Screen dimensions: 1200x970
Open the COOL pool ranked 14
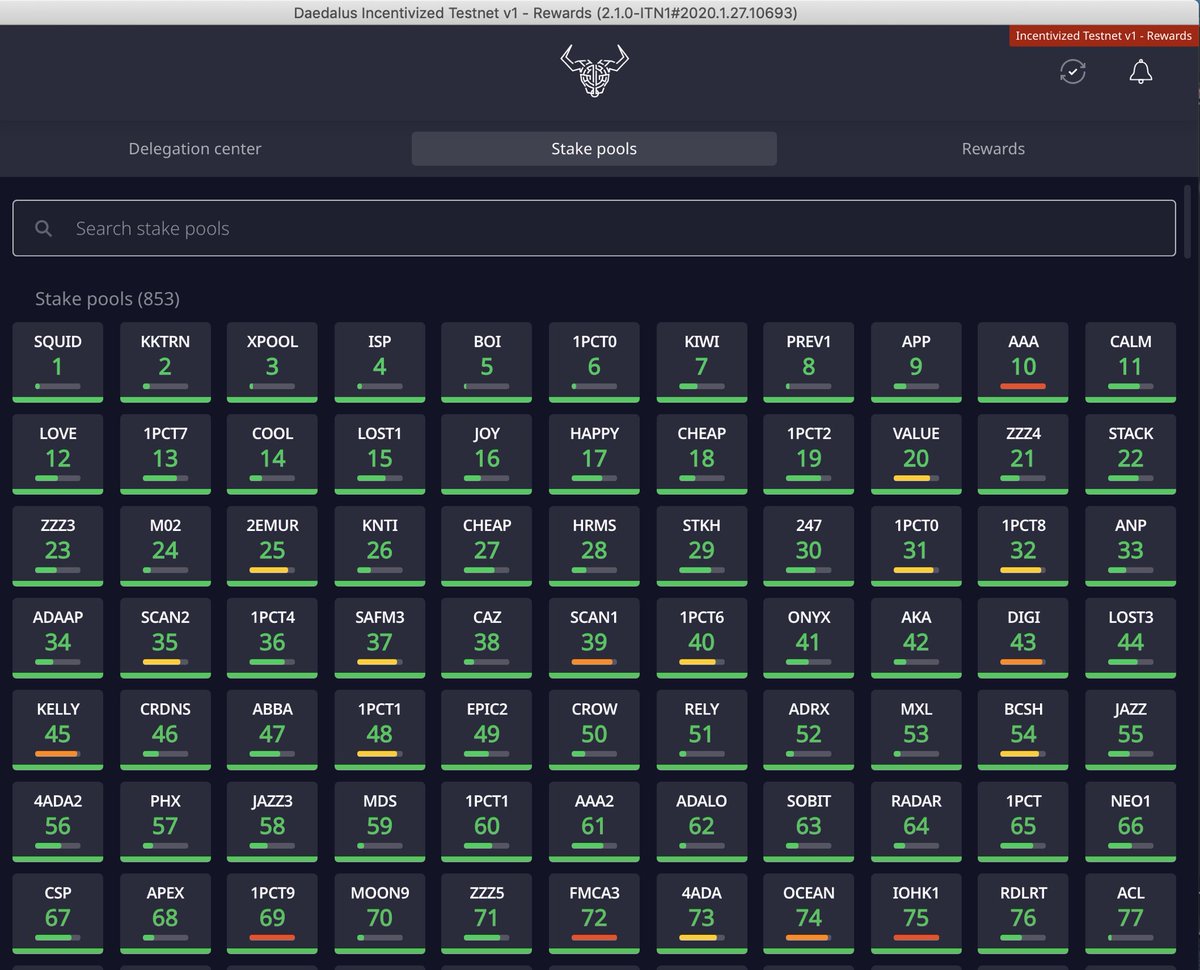point(272,454)
